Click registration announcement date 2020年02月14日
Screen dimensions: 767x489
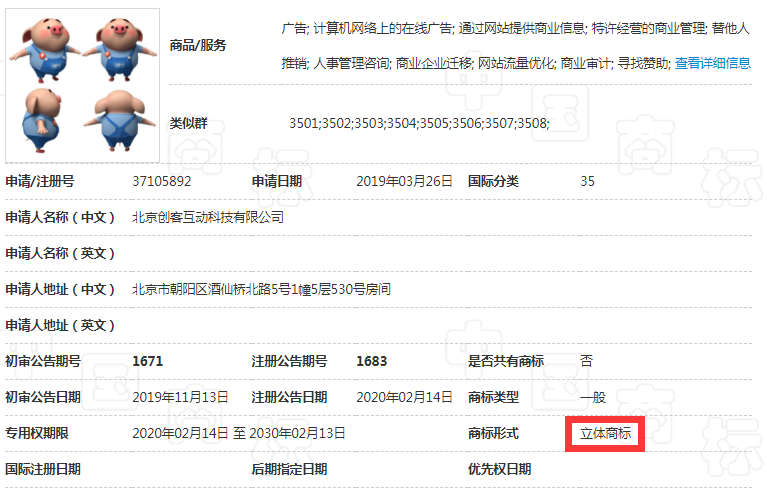click(404, 397)
